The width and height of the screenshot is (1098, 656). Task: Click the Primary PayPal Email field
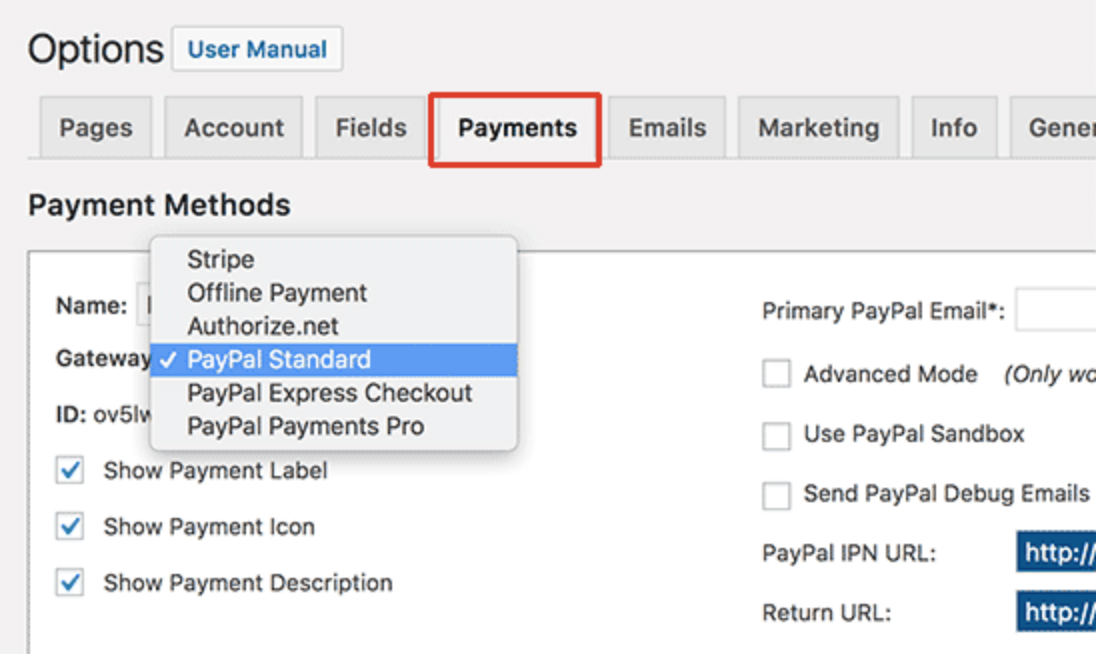coord(1056,311)
